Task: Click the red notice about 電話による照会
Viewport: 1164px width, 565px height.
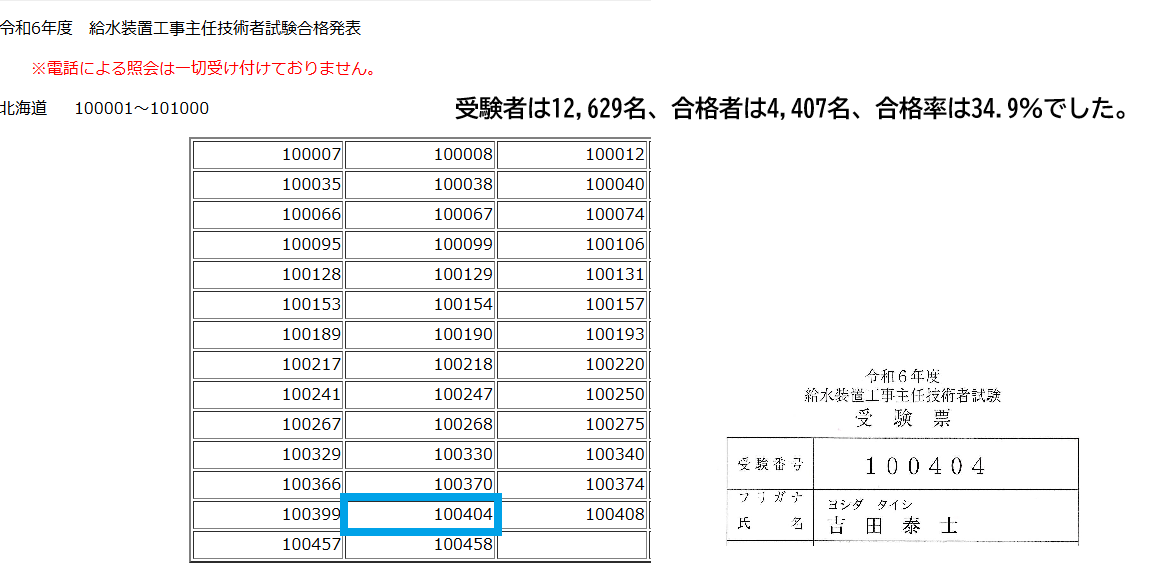Action: tap(202, 69)
